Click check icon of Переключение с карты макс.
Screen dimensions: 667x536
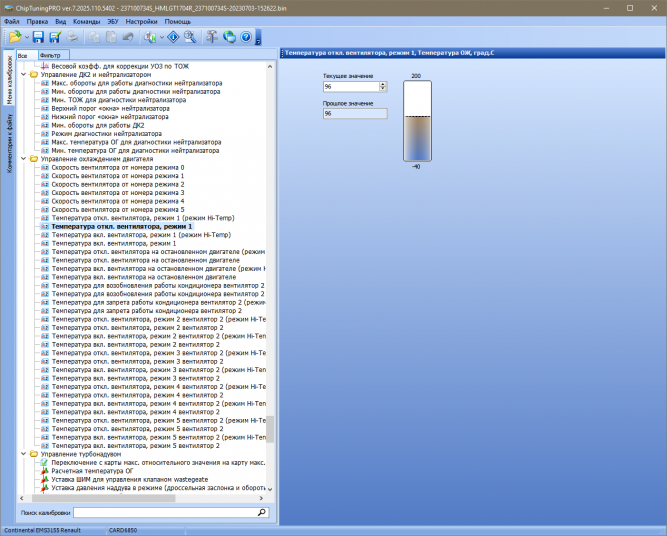[45, 462]
